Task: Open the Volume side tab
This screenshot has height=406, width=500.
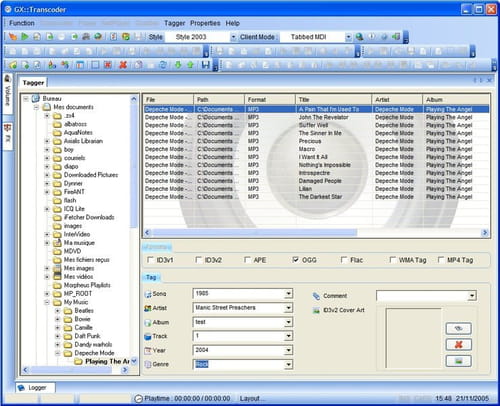Action: click(8, 93)
